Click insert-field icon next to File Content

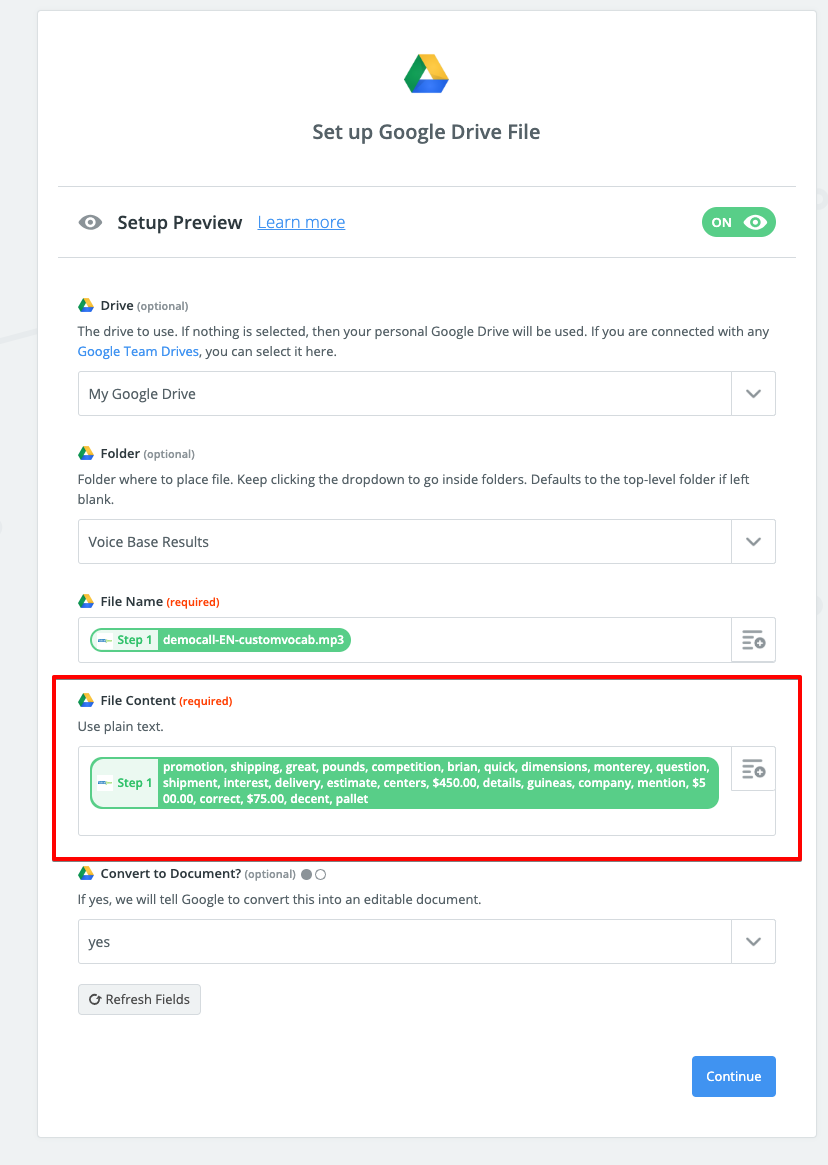pos(753,769)
